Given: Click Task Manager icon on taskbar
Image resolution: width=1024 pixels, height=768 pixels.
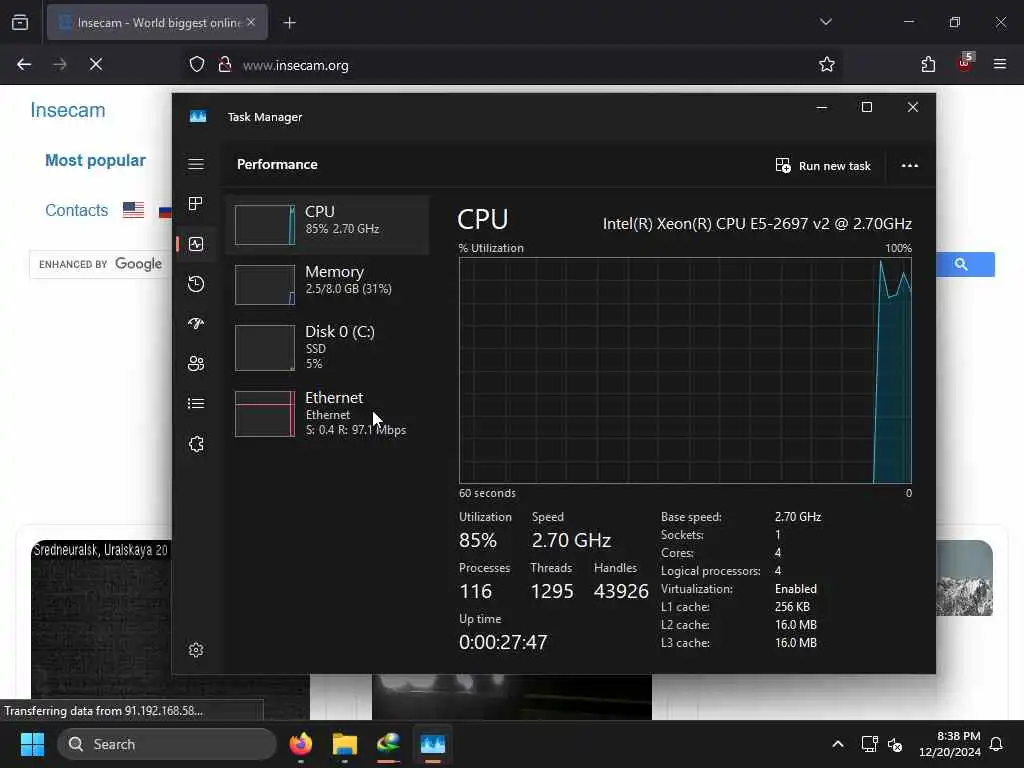Looking at the screenshot, I should pyautogui.click(x=432, y=744).
